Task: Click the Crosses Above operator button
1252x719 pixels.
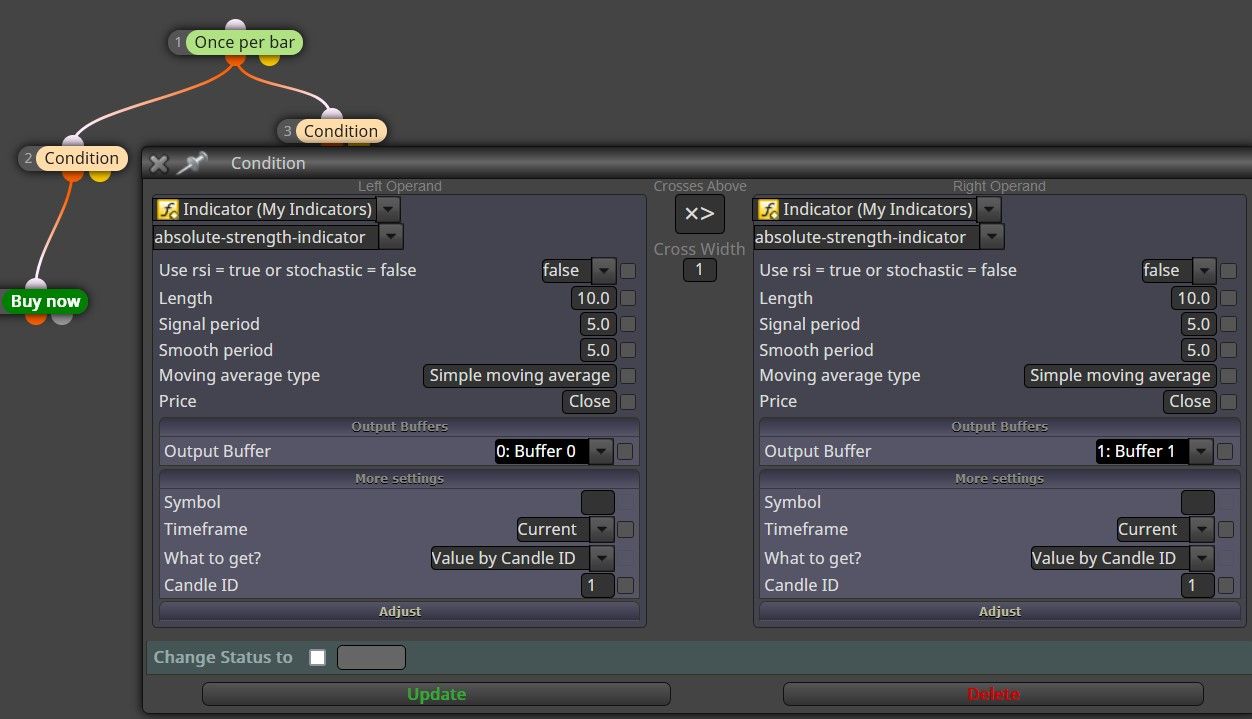Action: [700, 214]
